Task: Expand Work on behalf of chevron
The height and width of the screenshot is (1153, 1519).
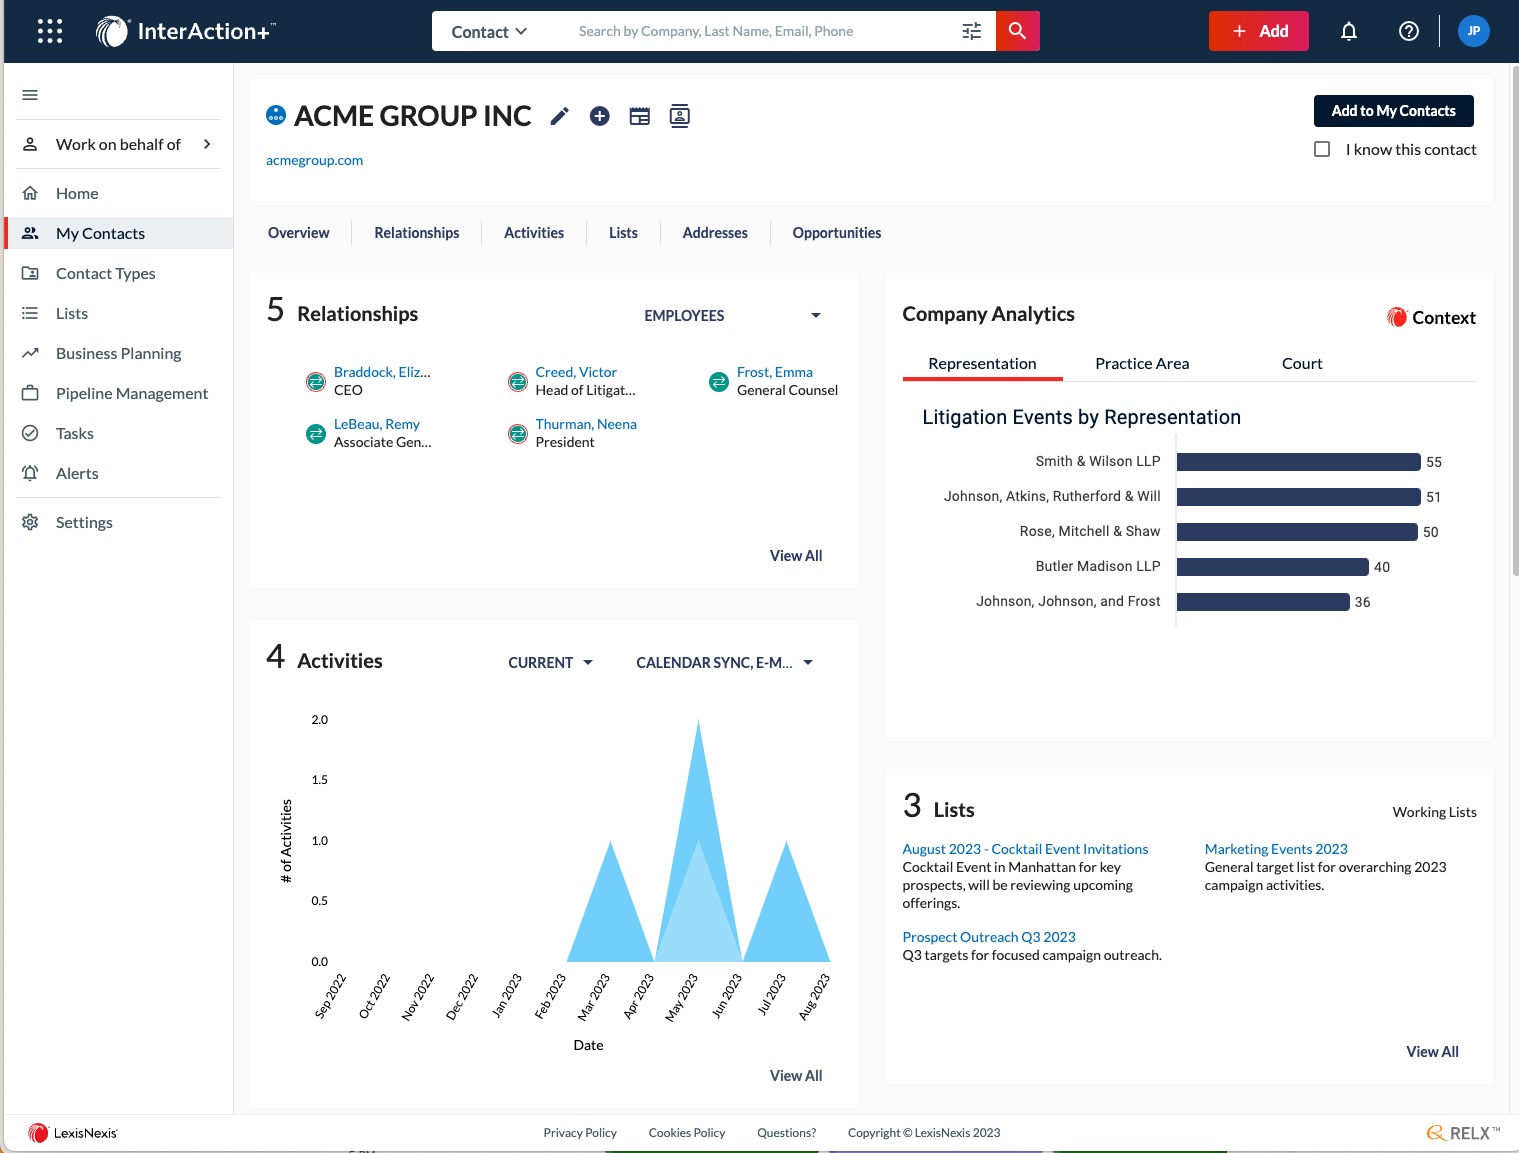Action: pyautogui.click(x=207, y=144)
